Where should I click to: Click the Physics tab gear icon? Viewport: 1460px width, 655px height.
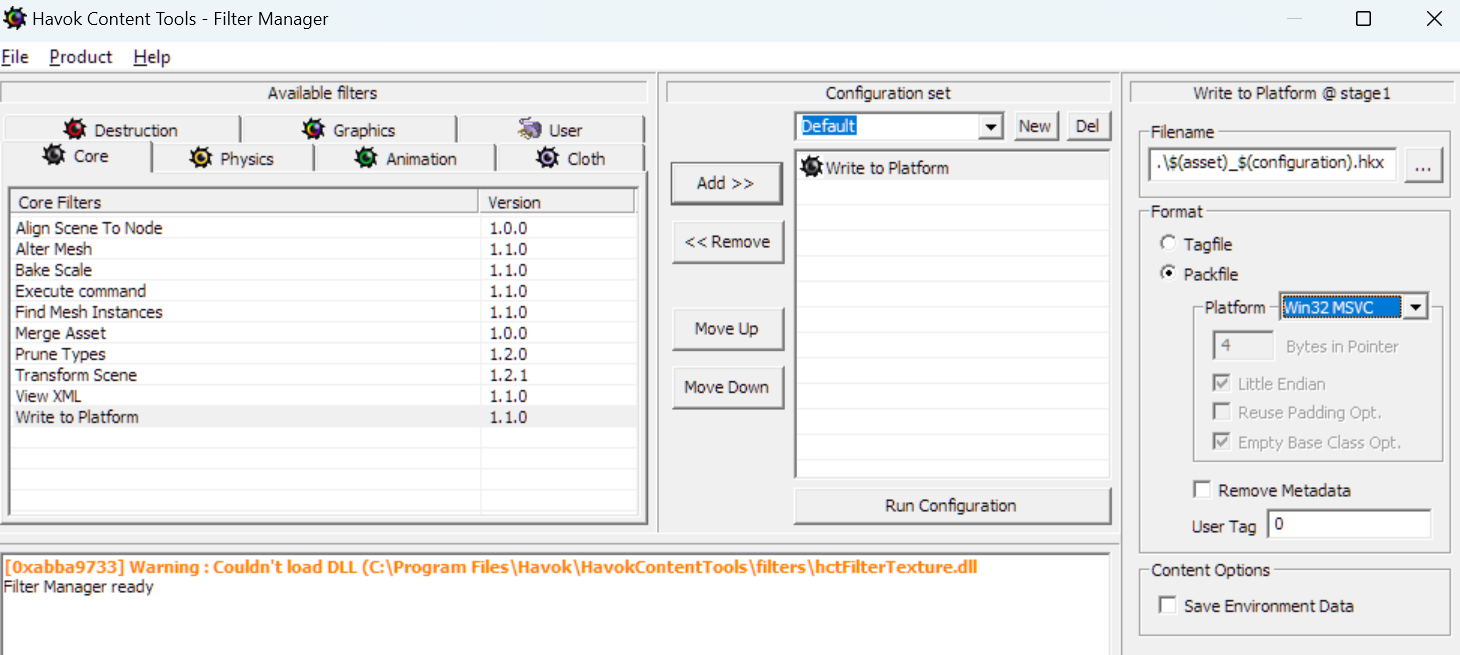pyautogui.click(x=201, y=158)
